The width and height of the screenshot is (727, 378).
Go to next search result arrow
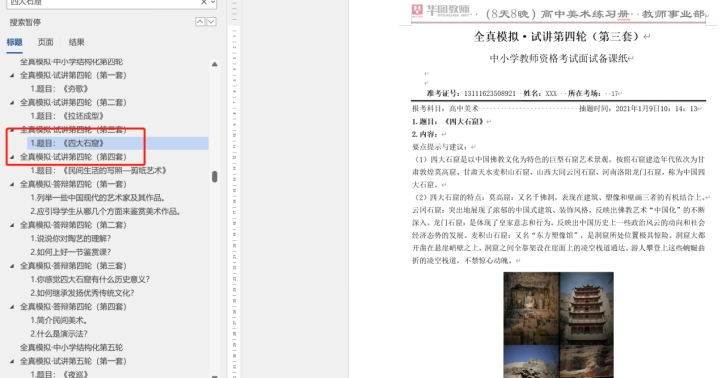point(211,22)
